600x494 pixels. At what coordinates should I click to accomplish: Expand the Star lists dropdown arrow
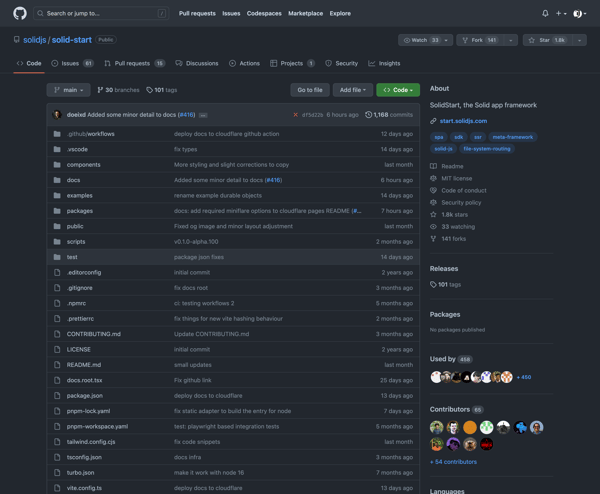pos(579,40)
